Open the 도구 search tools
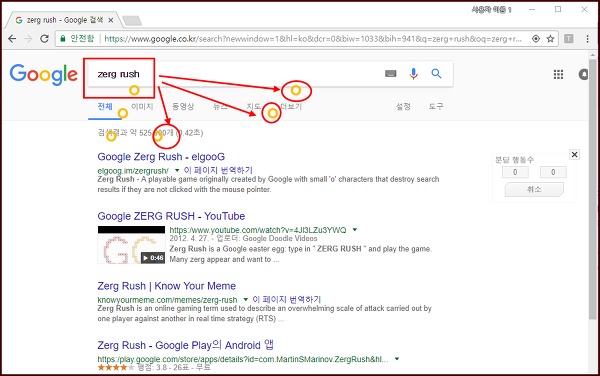 436,106
